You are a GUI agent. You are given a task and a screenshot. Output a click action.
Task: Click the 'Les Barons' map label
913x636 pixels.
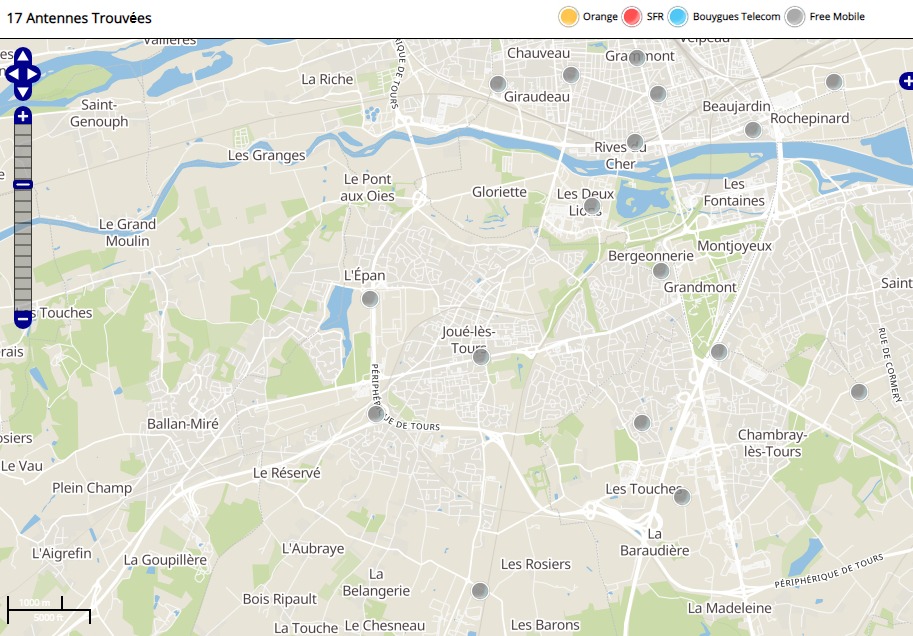(x=545, y=625)
